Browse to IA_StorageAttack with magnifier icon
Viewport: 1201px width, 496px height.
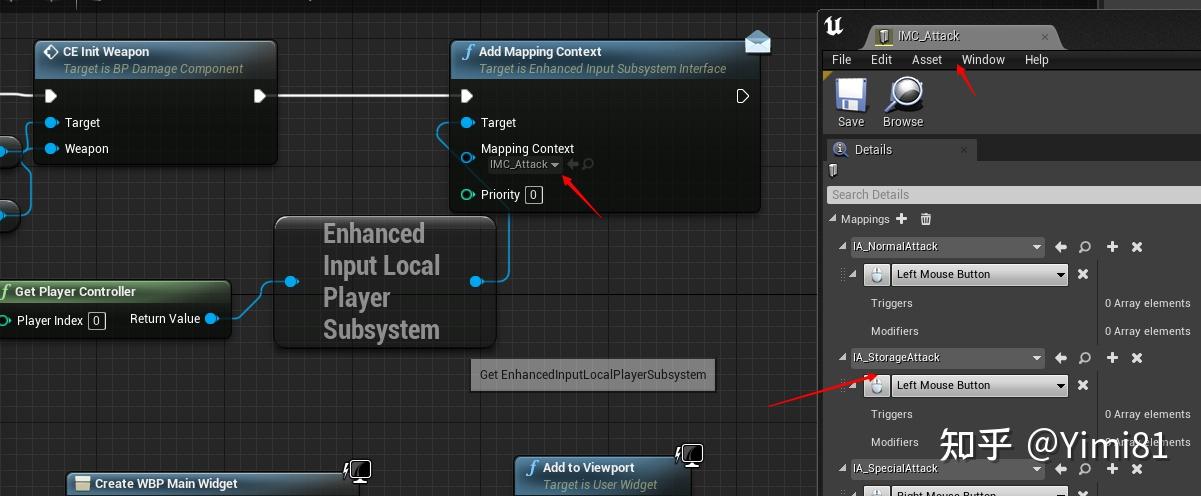coord(1085,358)
